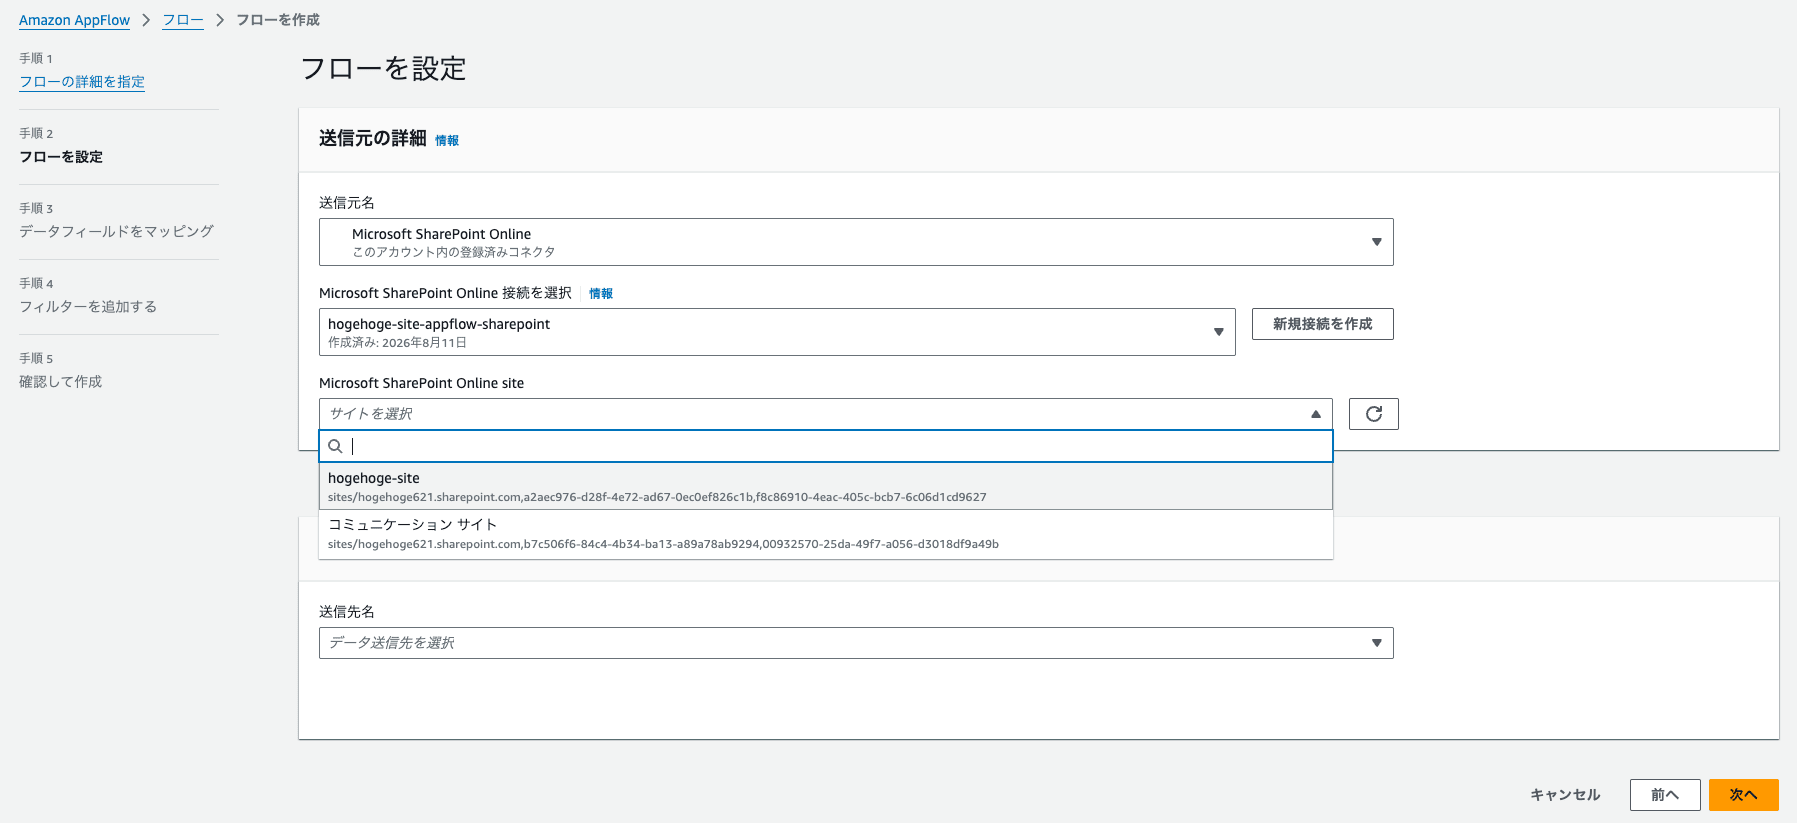The width and height of the screenshot is (1797, 823).
Task: Click the このアカウント内の登録済みコネクタ description
Action: click(x=453, y=252)
